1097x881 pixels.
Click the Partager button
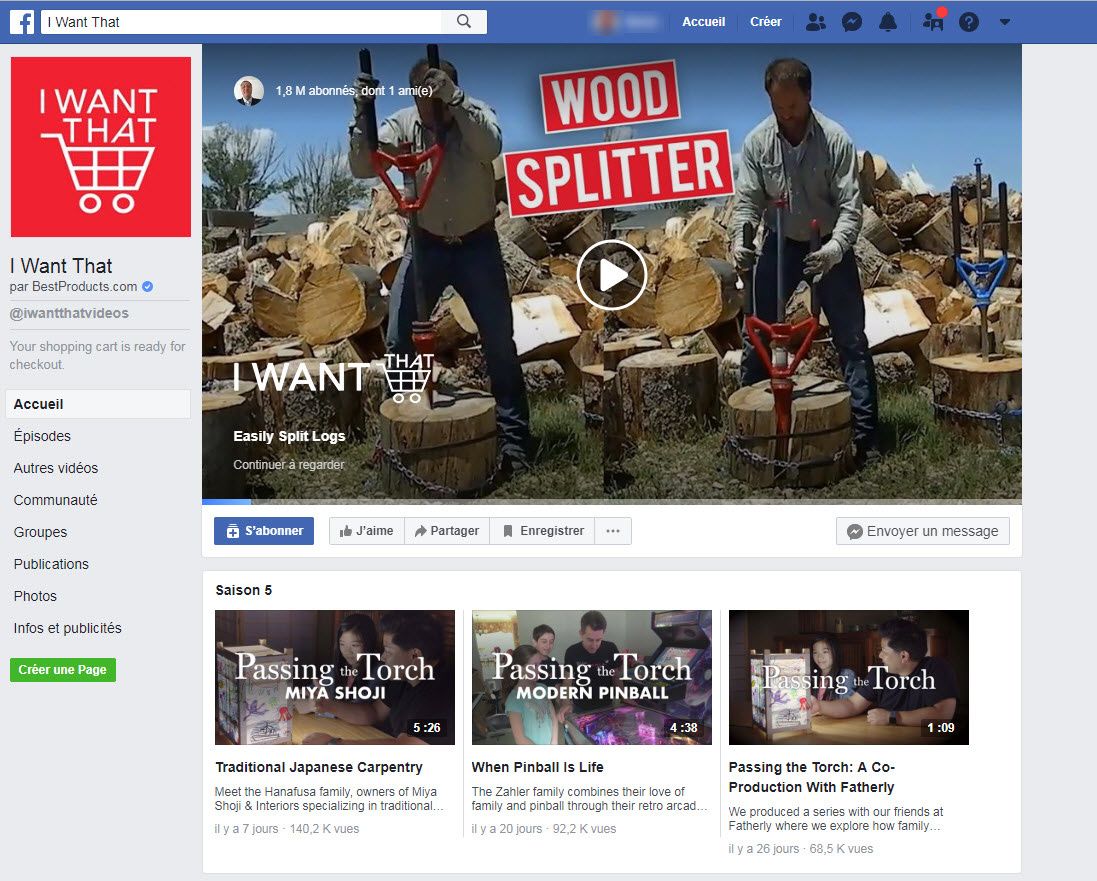click(x=447, y=531)
